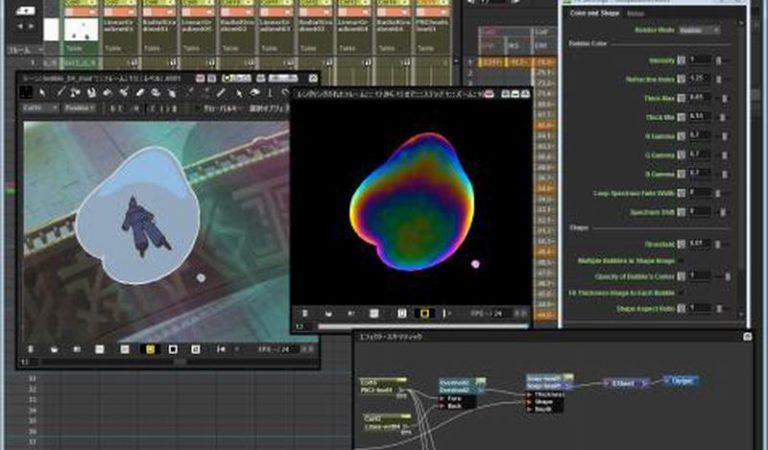Click the white background icon in scene viewer bar
The image size is (768, 450).
click(99, 349)
